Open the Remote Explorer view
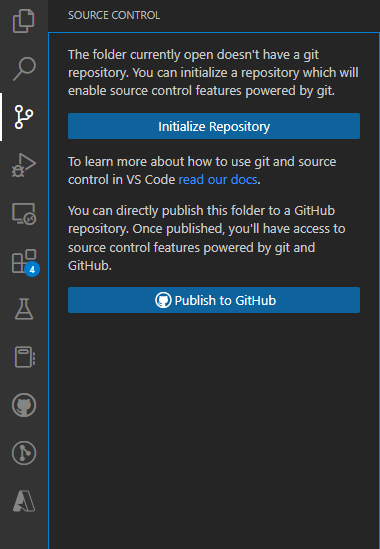Screen dimensions: 380x549 pos(24,213)
